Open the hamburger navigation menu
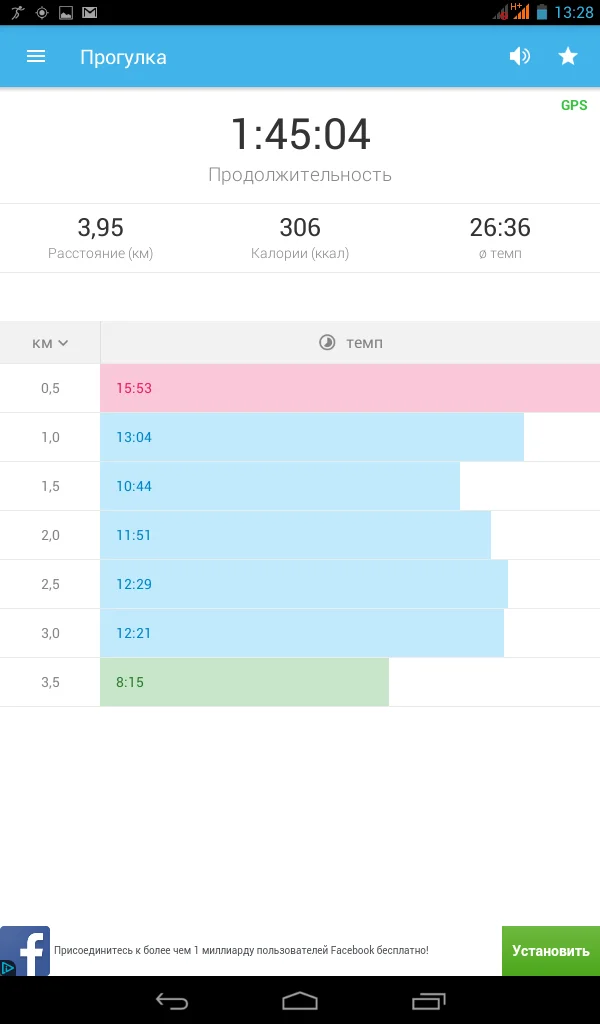The width and height of the screenshot is (600, 1024). (36, 57)
